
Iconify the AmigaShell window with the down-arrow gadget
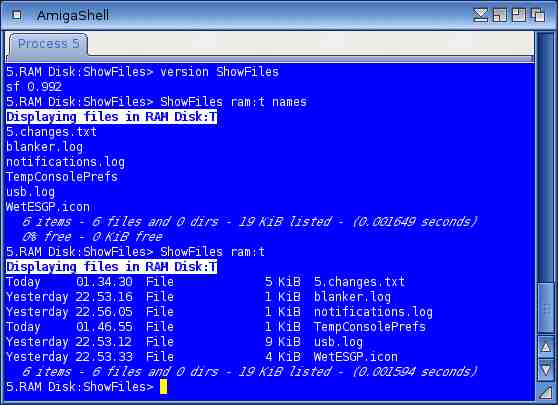(480, 15)
